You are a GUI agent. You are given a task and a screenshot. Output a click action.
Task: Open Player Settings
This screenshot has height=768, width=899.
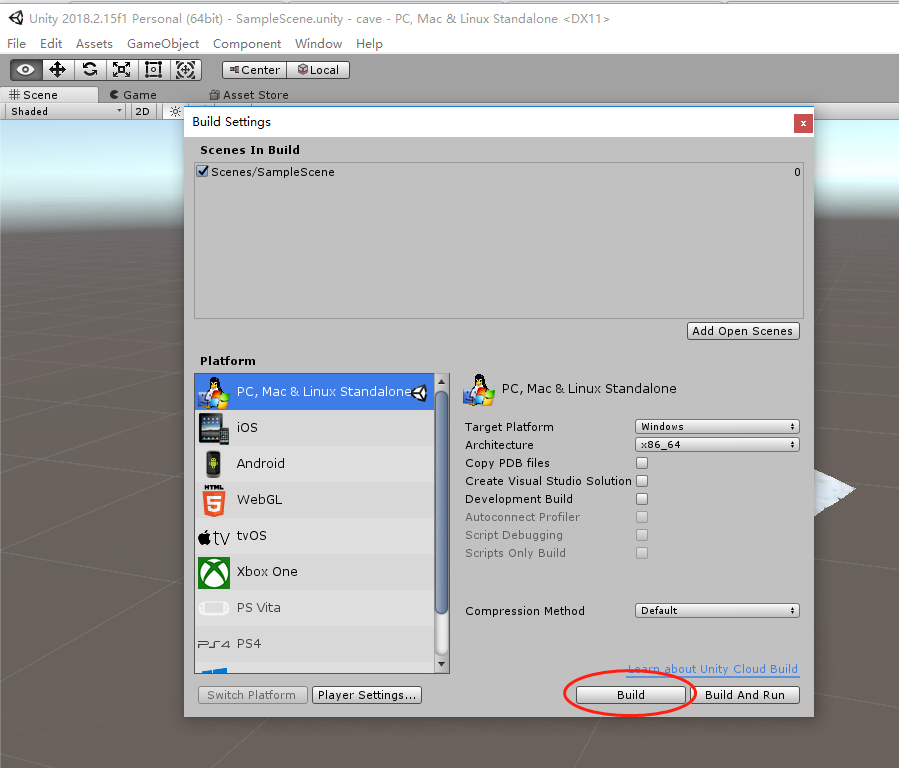[x=367, y=695]
